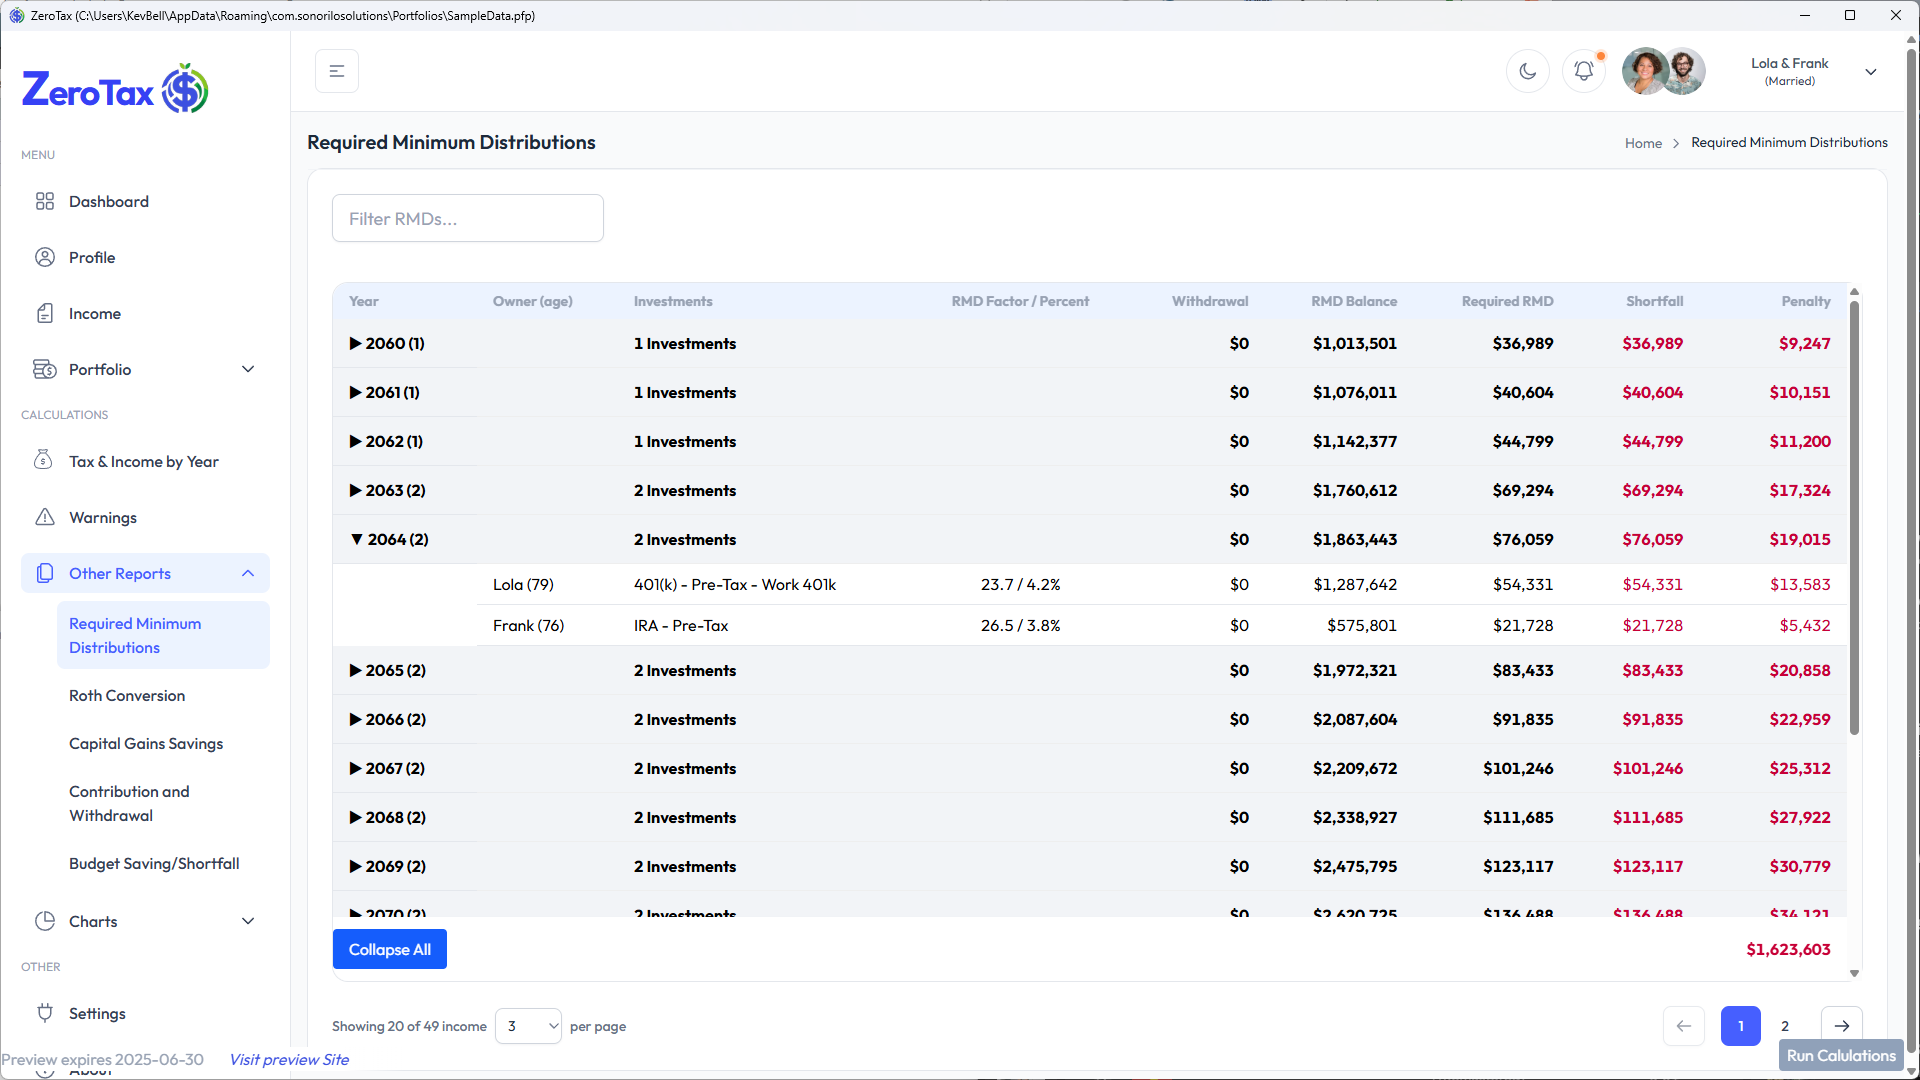Expand the Portfolio submenu chevron

click(x=248, y=369)
